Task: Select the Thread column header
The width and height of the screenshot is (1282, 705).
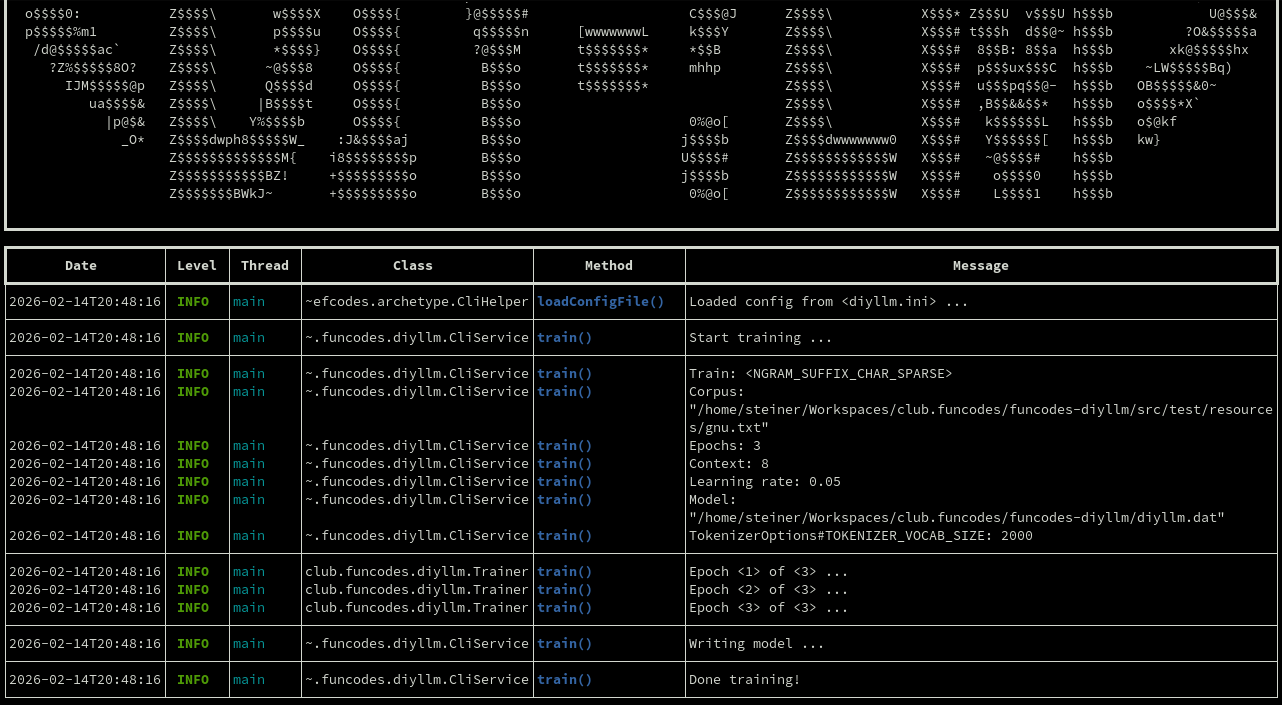Action: 265,266
